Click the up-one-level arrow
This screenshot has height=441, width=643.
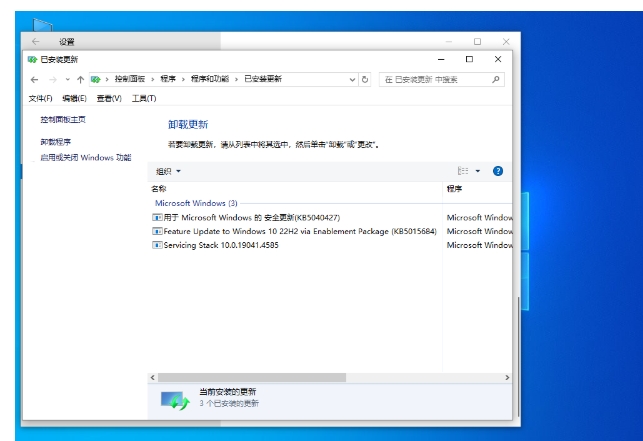coord(80,79)
